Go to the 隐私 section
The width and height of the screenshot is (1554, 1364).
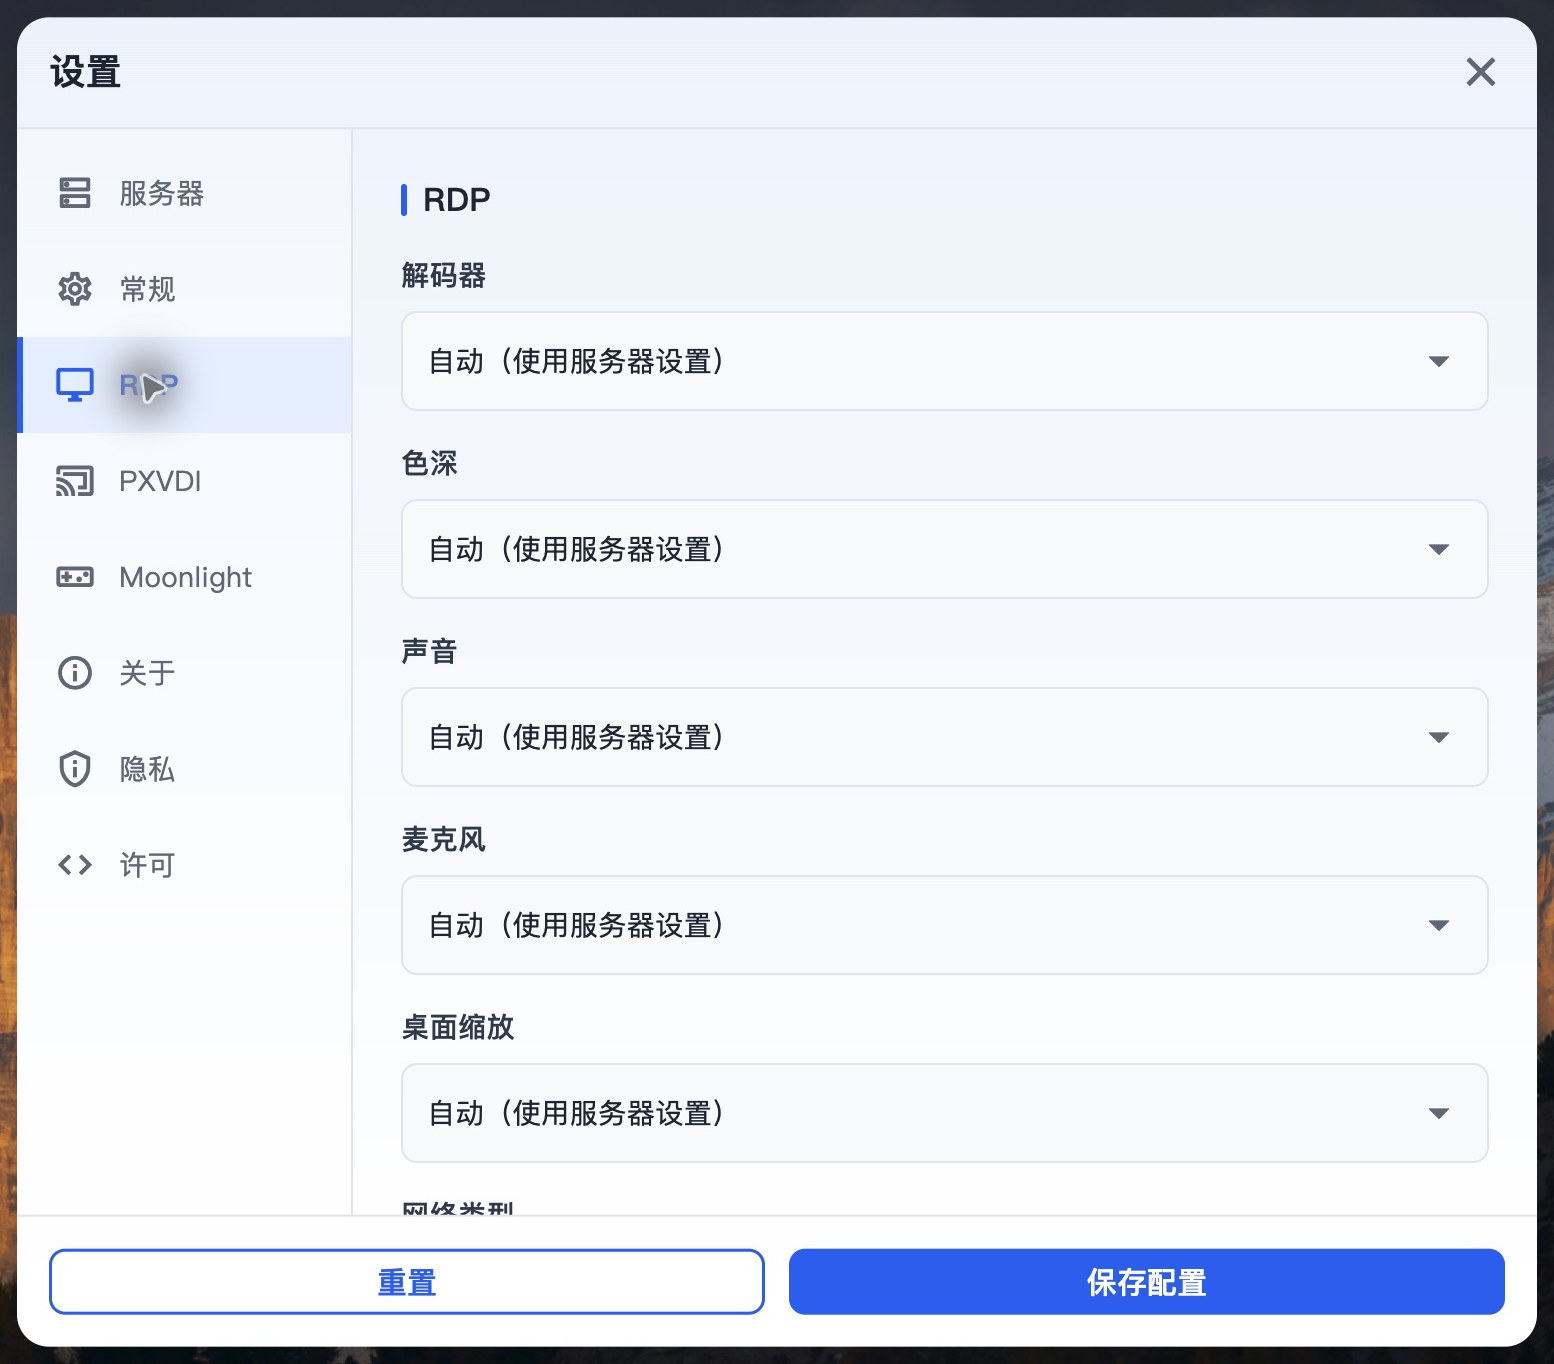tap(185, 769)
